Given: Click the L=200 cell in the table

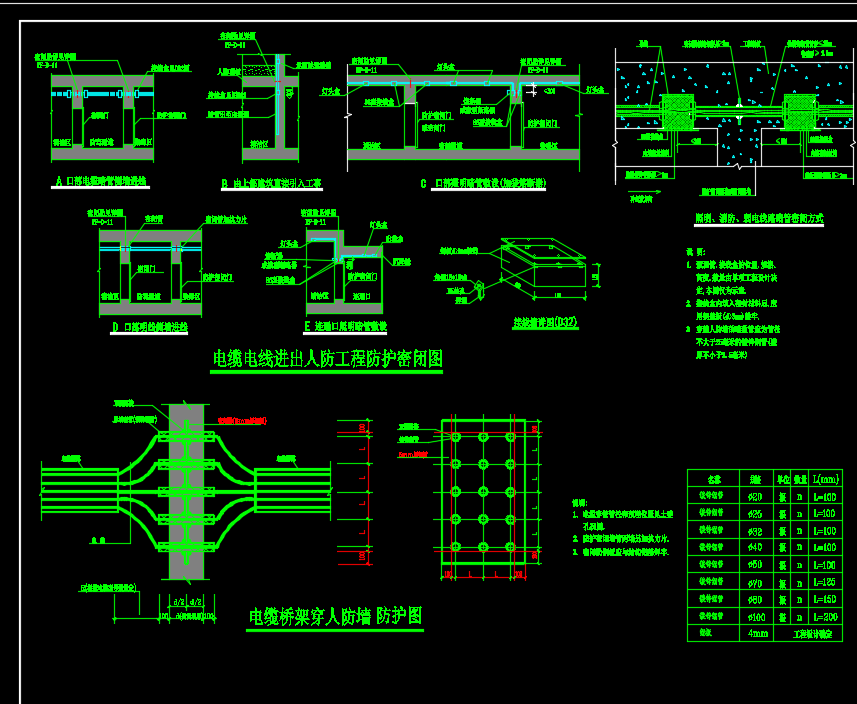Looking at the screenshot, I should (826, 615).
